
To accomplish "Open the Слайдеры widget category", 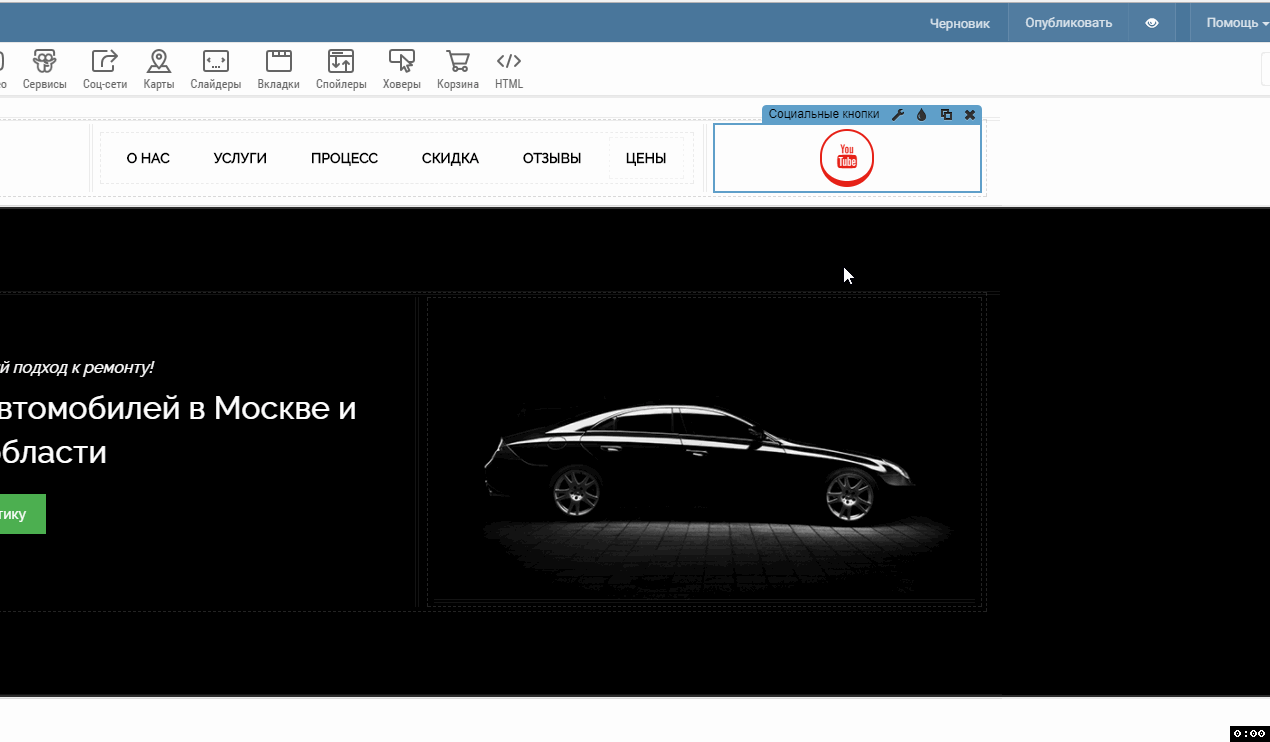I will click(x=216, y=70).
